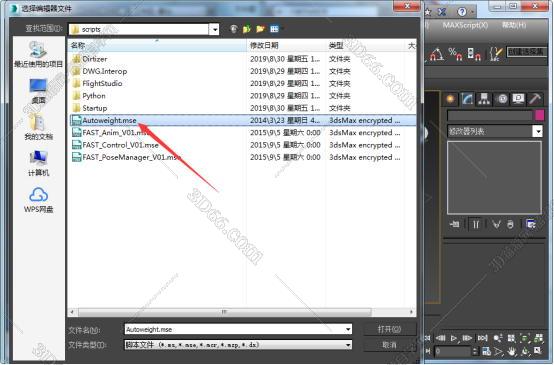Toggle Pin Stack under modifier list
The image size is (554, 365).
455,224
